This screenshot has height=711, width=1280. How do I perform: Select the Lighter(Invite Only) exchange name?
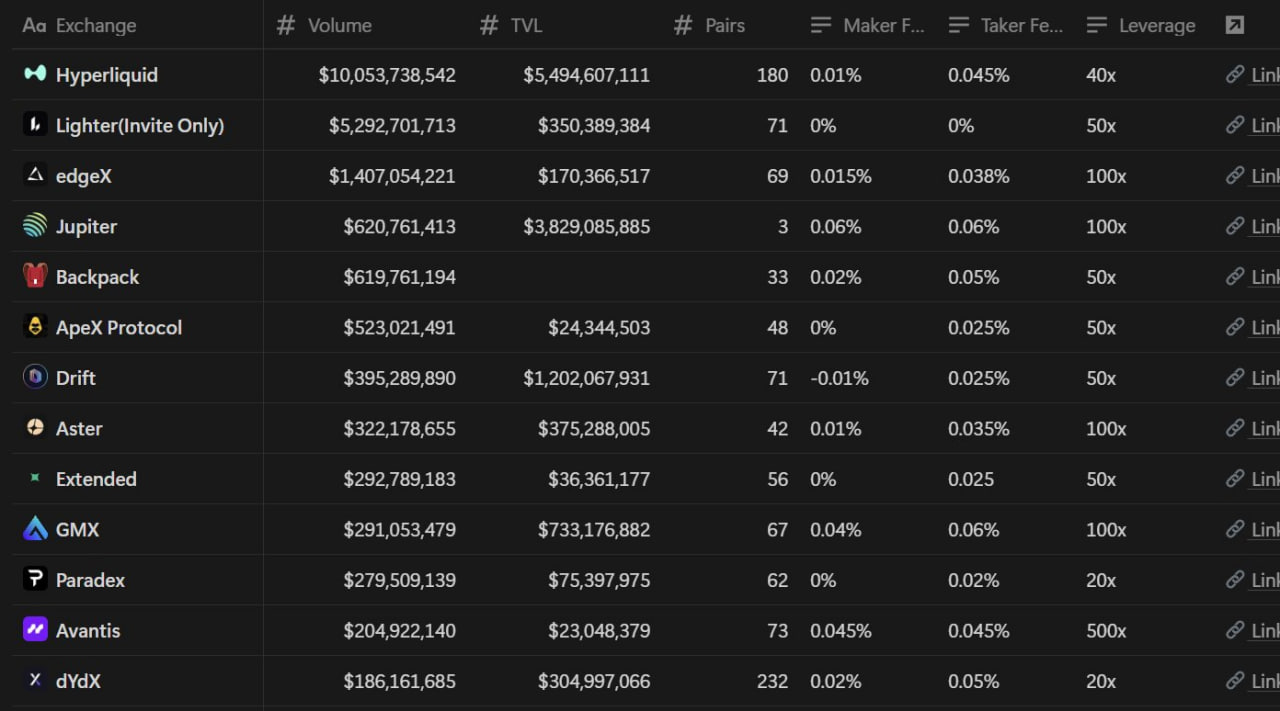click(x=140, y=125)
